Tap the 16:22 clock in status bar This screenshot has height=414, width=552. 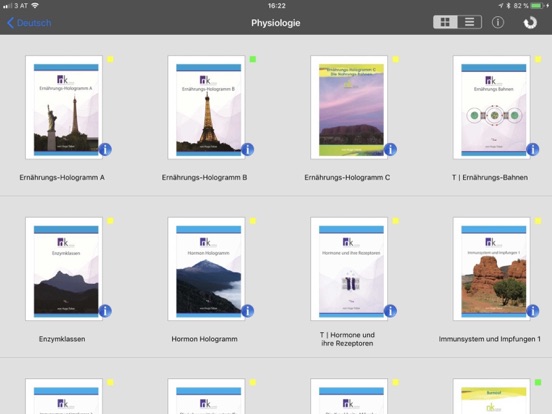276,6
